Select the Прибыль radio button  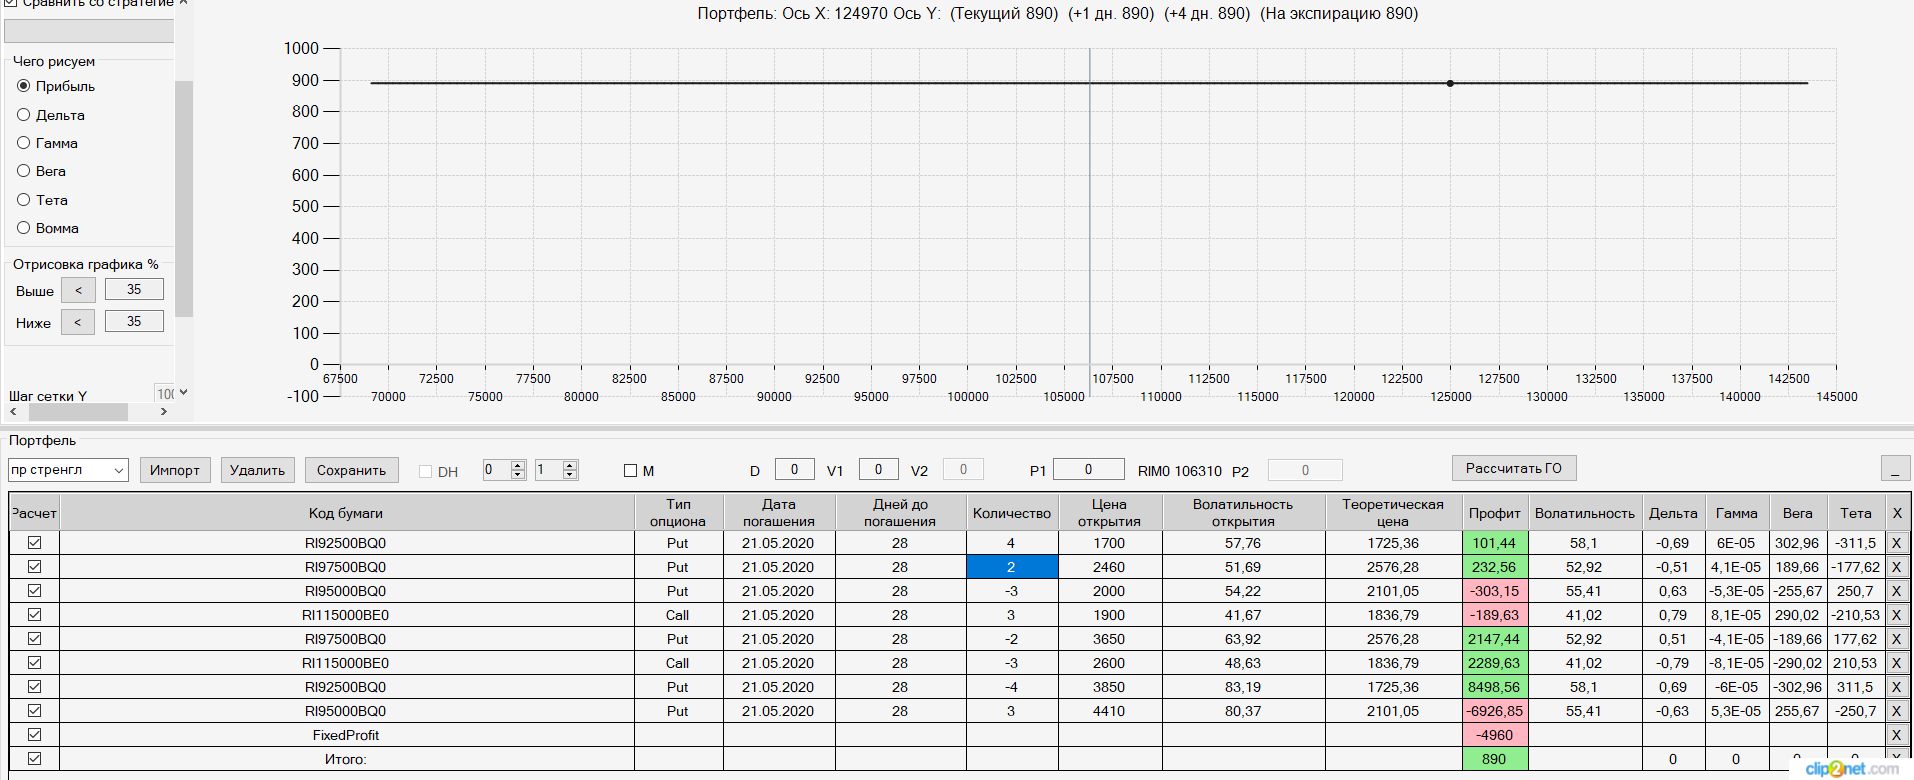[24, 86]
